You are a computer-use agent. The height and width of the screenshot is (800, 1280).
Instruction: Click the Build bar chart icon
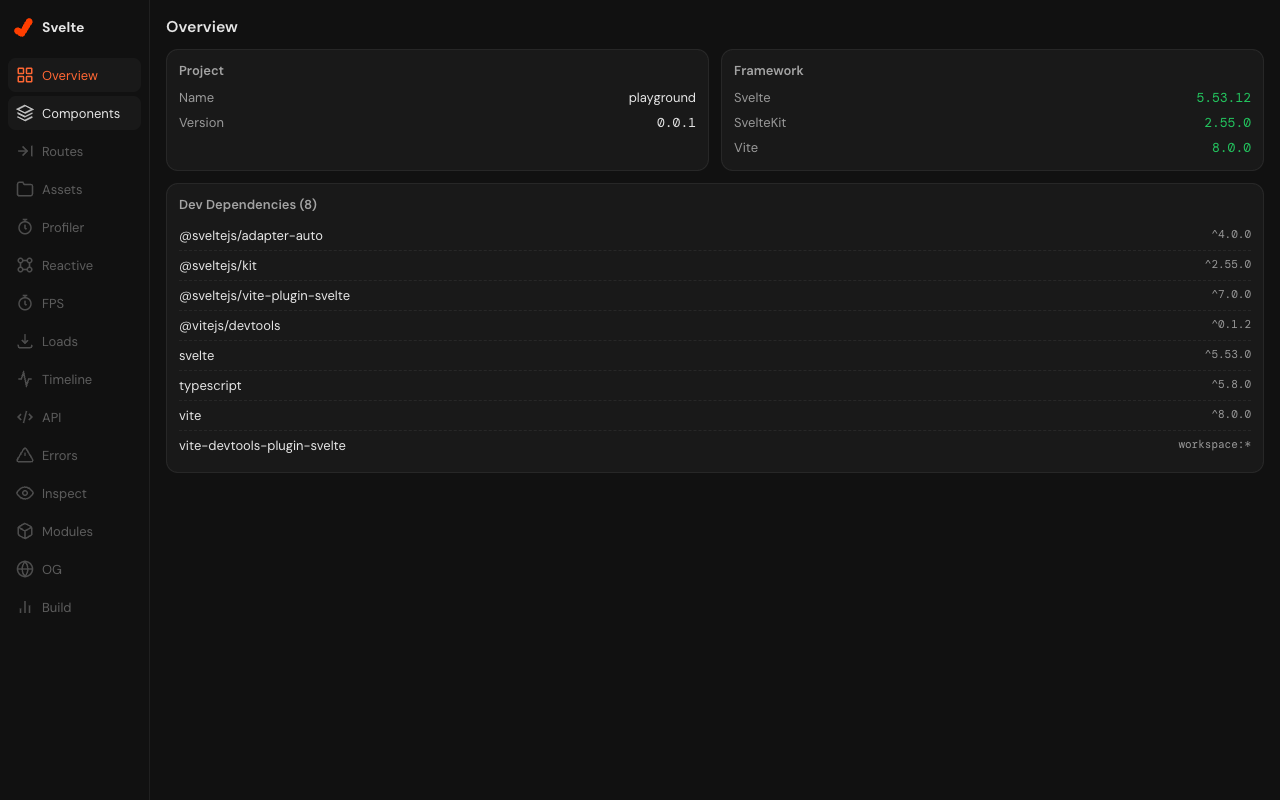point(25,607)
